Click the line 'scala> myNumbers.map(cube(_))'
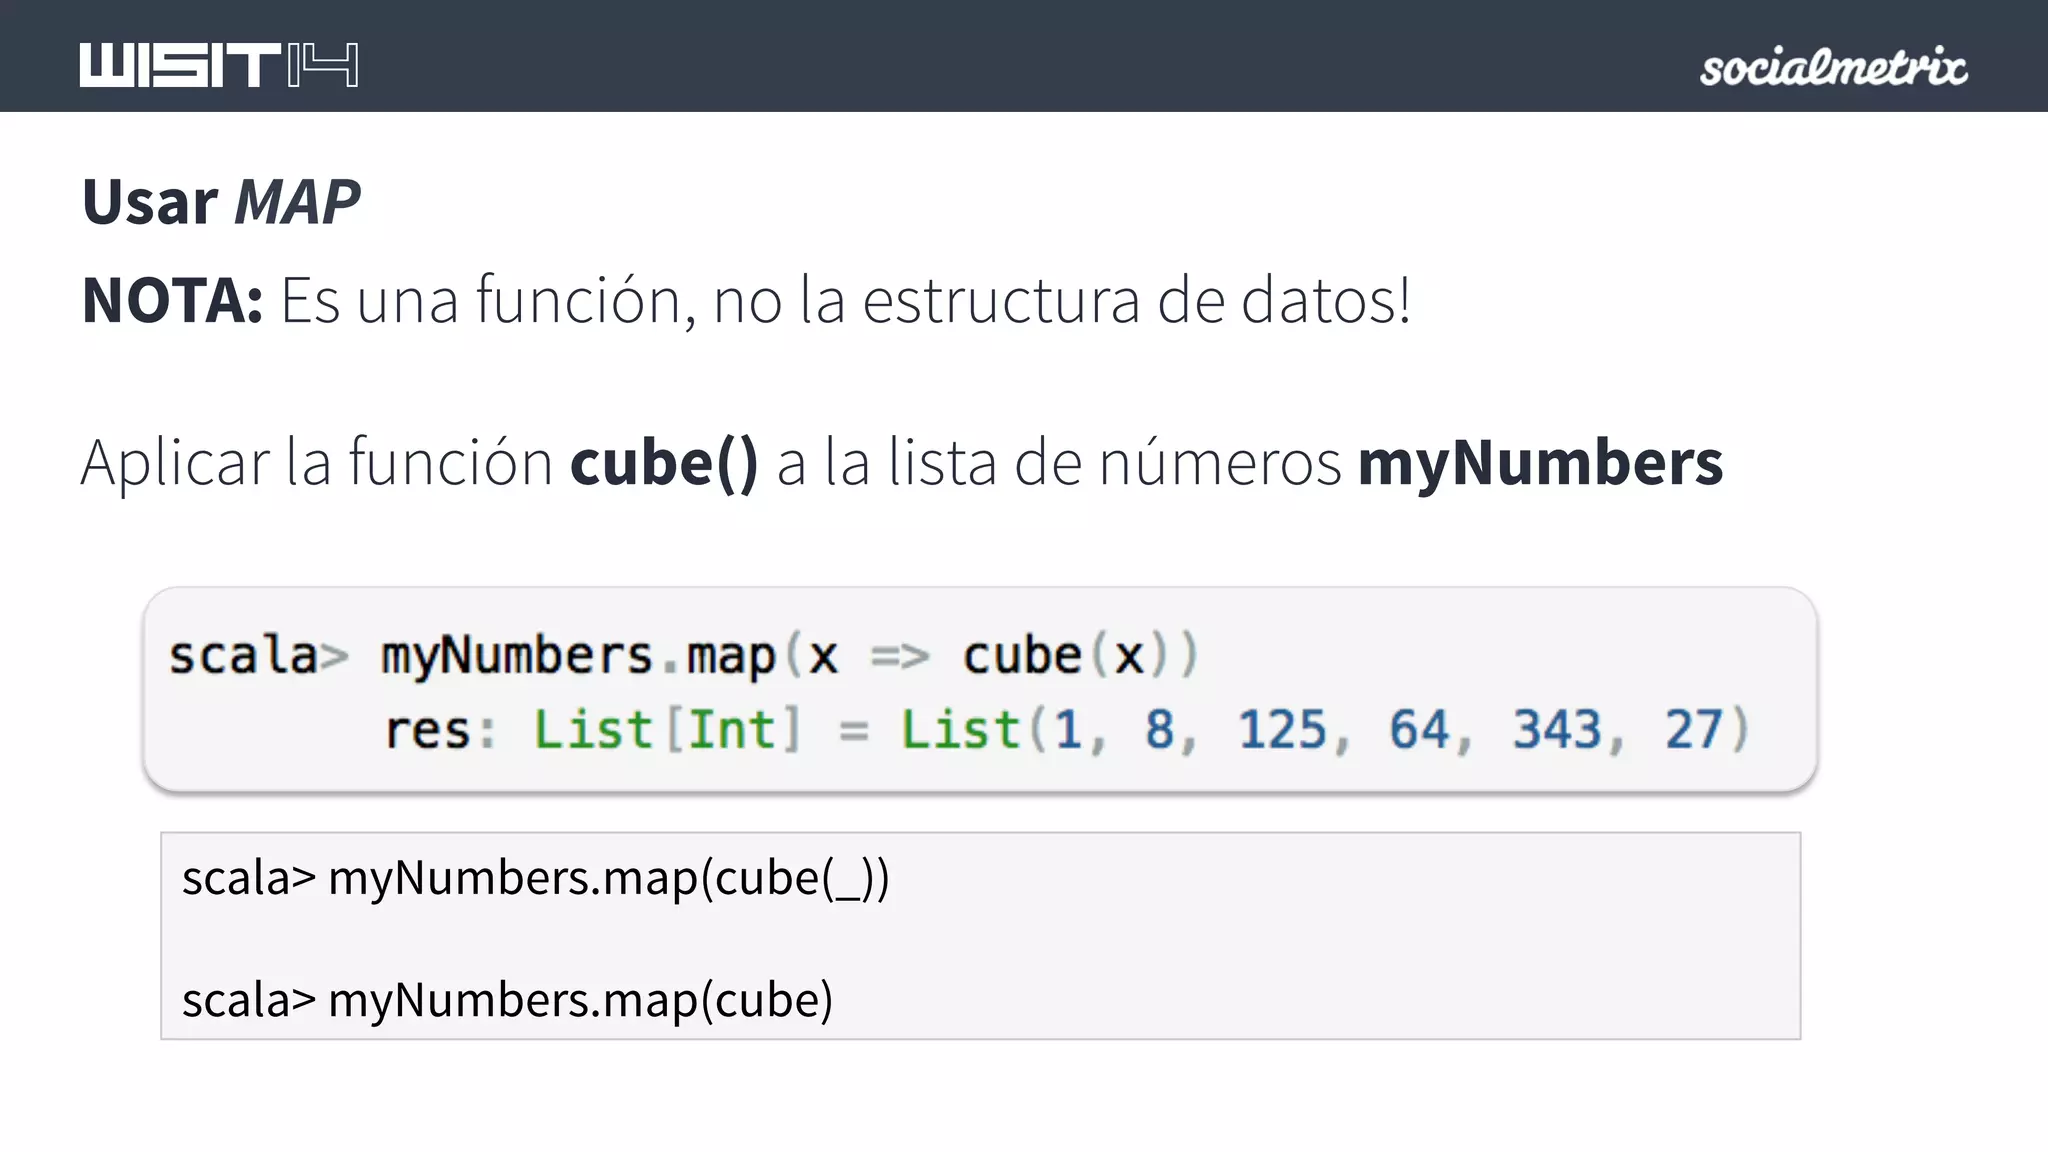The height and width of the screenshot is (1152, 2048). 536,879
